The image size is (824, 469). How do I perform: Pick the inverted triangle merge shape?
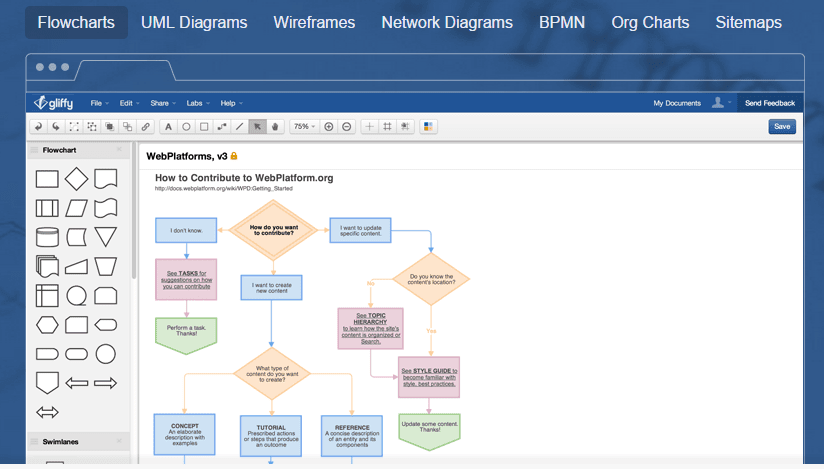(x=106, y=237)
